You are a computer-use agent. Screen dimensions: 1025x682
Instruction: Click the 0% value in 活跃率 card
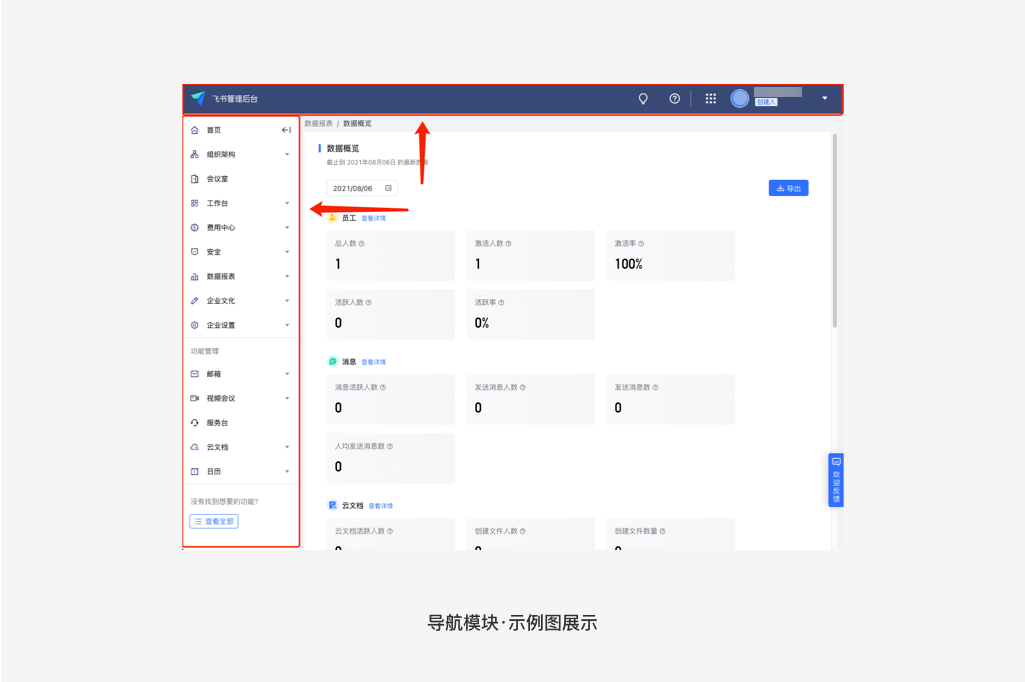click(x=482, y=323)
